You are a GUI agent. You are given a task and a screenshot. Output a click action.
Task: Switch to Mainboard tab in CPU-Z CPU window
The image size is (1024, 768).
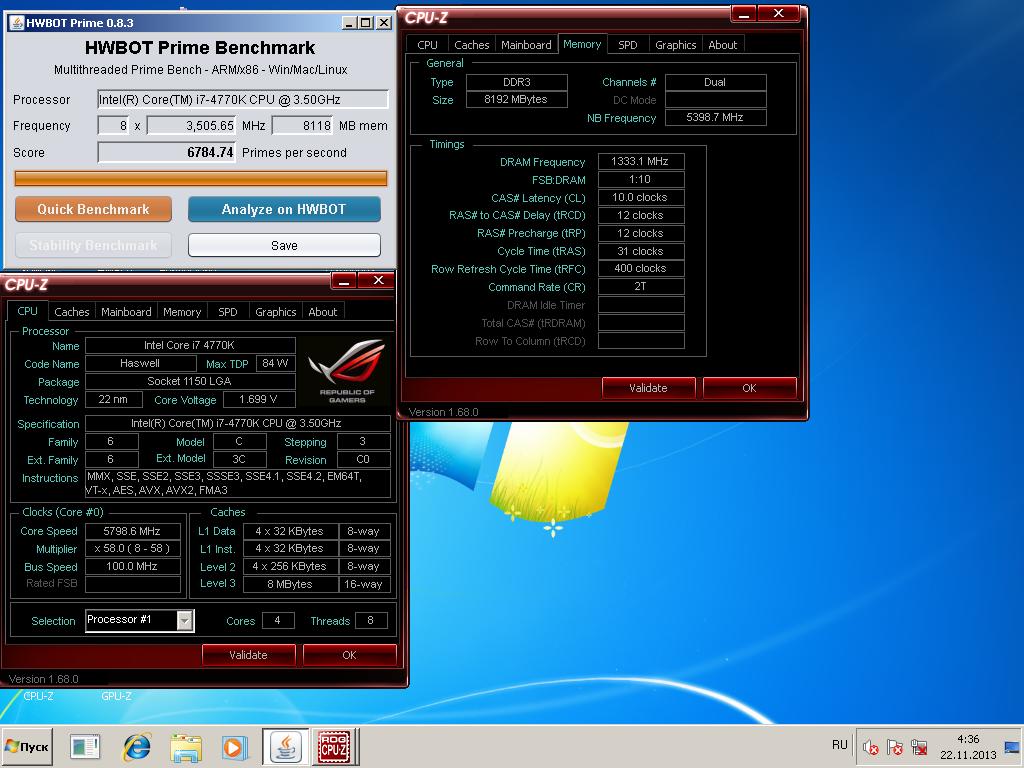(126, 312)
